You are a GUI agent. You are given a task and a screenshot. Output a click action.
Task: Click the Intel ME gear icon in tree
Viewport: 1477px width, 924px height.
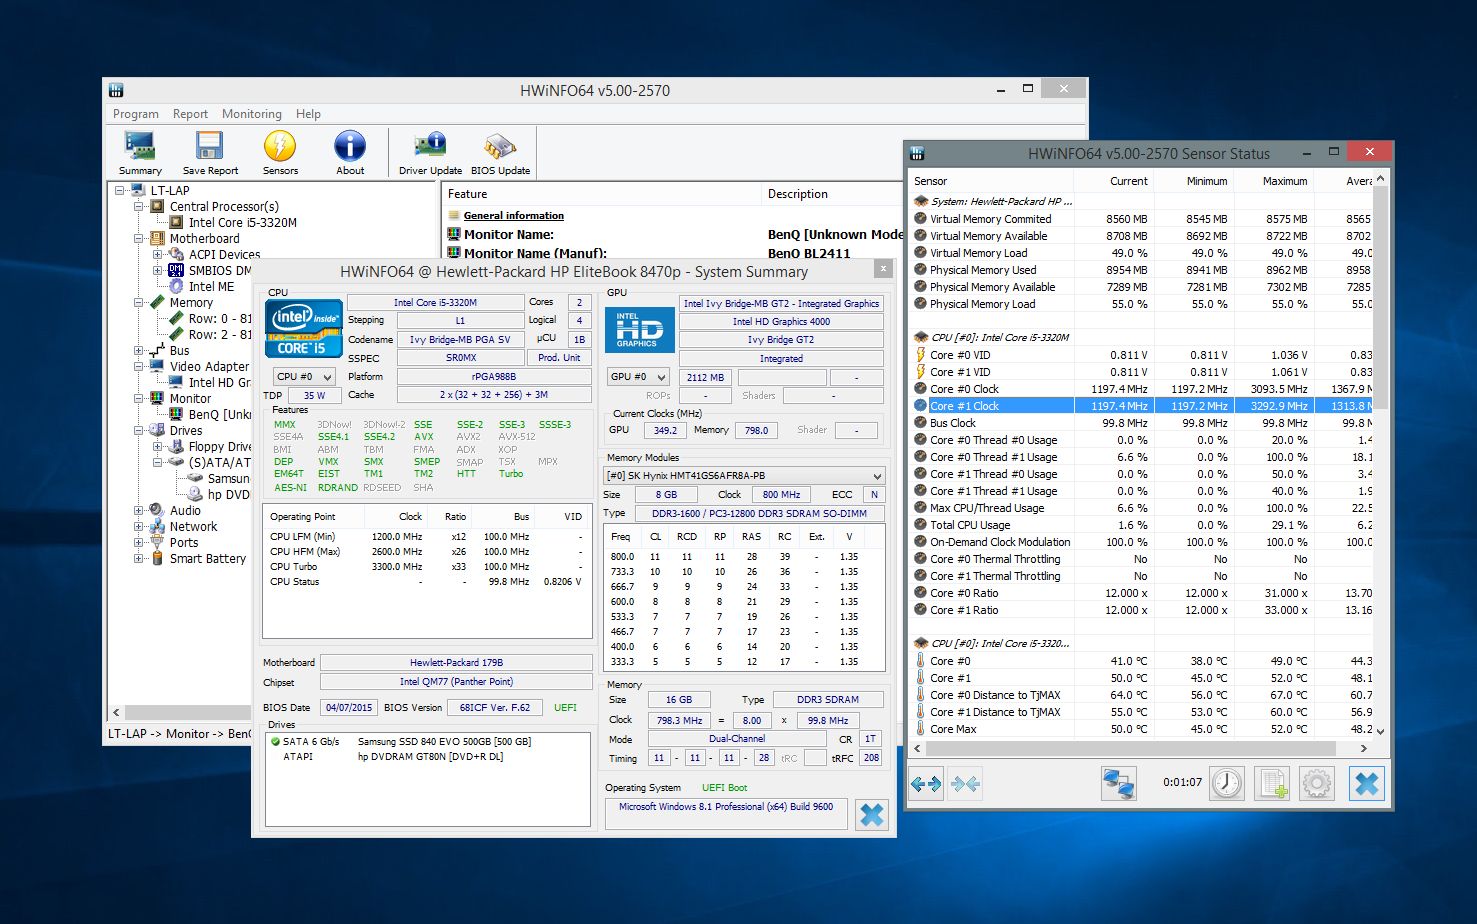[x=177, y=286]
